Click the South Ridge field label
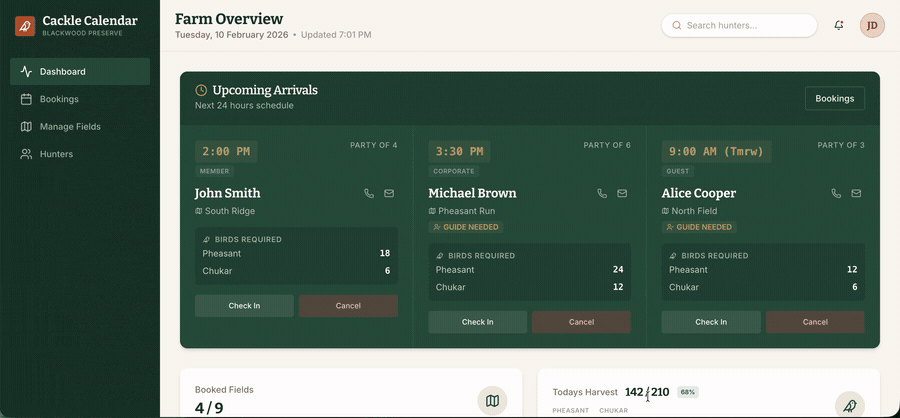900x418 pixels. pyautogui.click(x=230, y=211)
